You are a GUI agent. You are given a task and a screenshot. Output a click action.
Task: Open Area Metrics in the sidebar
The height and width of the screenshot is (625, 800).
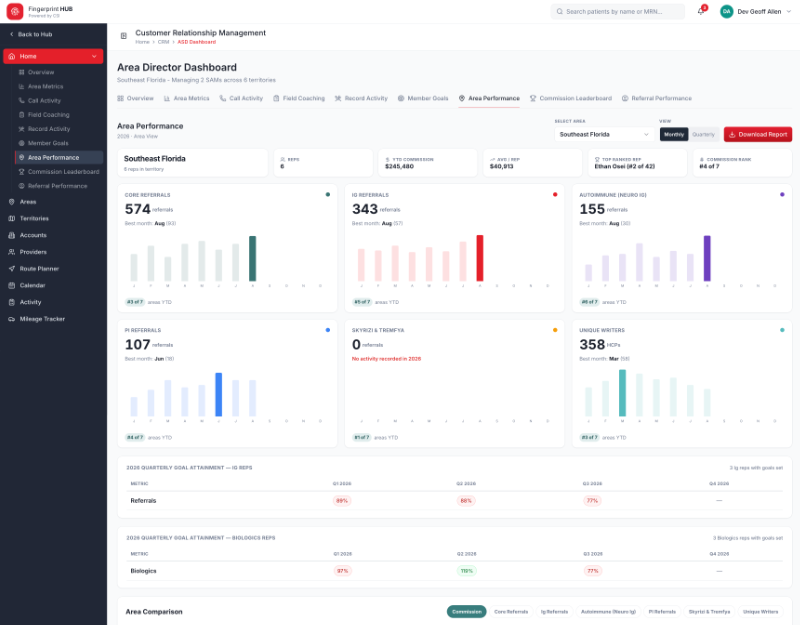[x=45, y=87]
